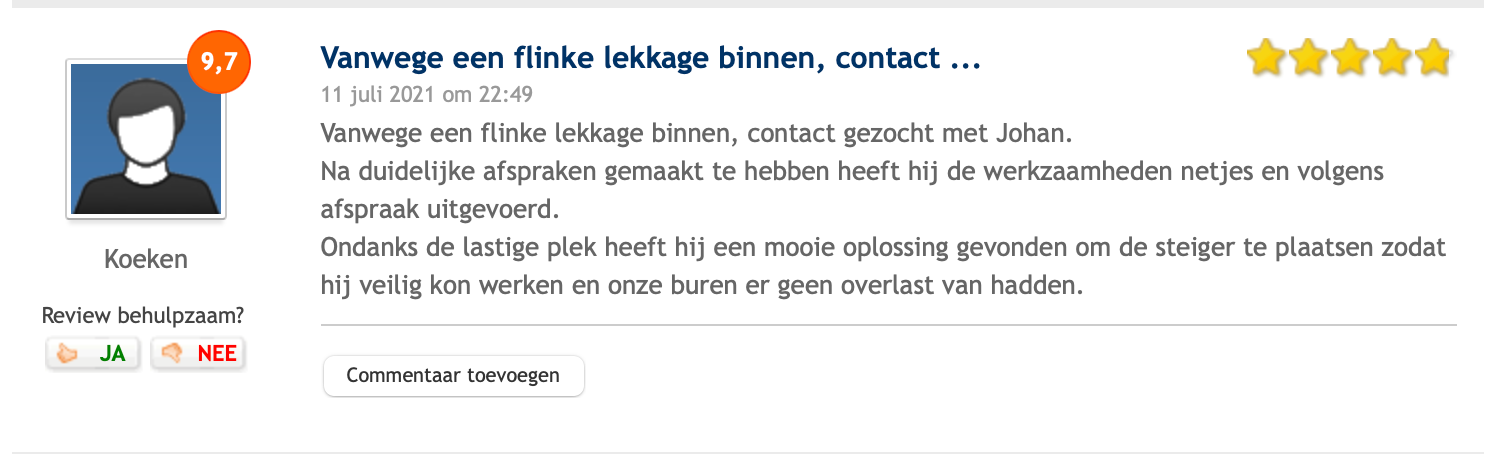Click the thumbs-up icon beside JA

69,354
